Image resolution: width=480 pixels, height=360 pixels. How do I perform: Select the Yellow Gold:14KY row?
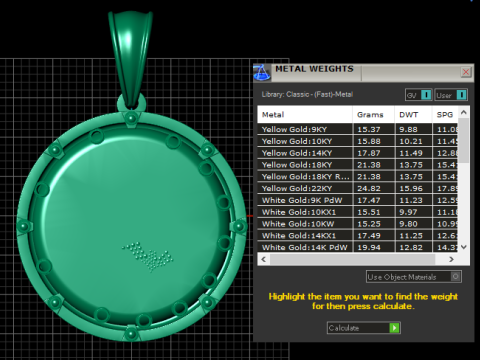point(357,153)
